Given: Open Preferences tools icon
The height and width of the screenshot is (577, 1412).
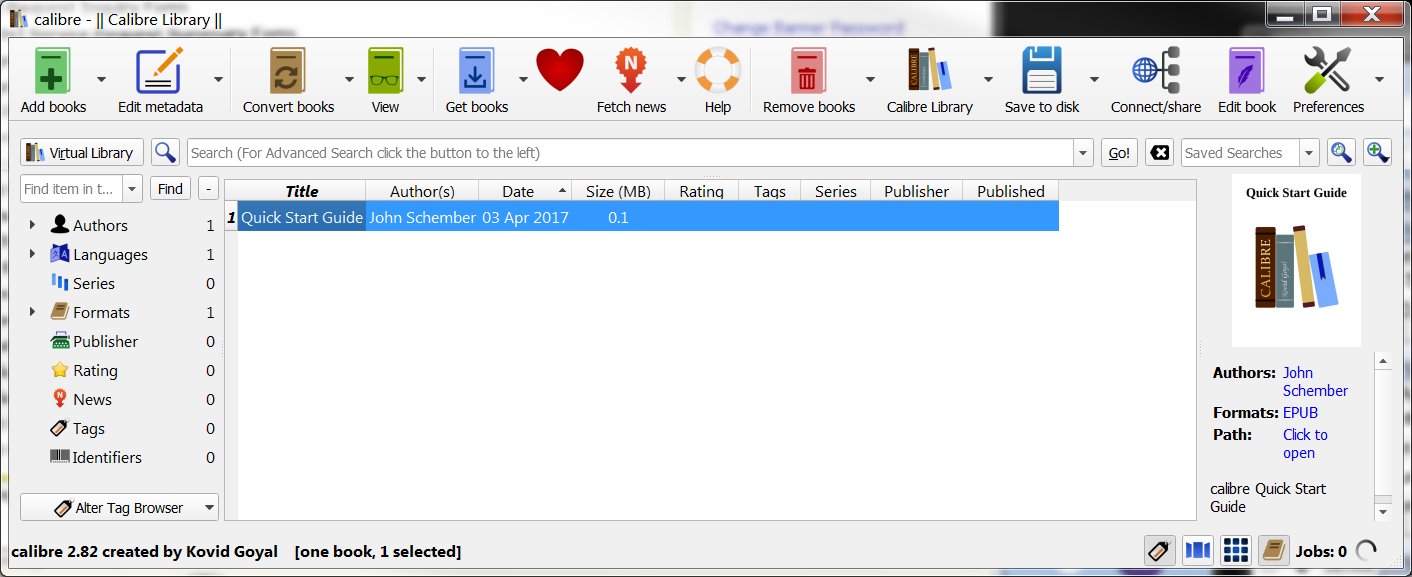Looking at the screenshot, I should pyautogui.click(x=1327, y=72).
